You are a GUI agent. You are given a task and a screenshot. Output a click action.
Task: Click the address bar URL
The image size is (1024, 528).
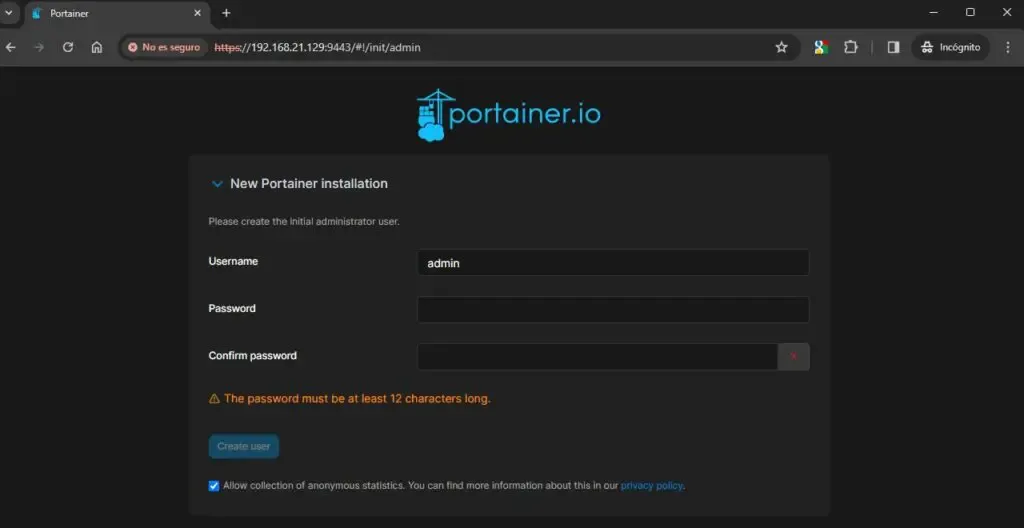[317, 47]
